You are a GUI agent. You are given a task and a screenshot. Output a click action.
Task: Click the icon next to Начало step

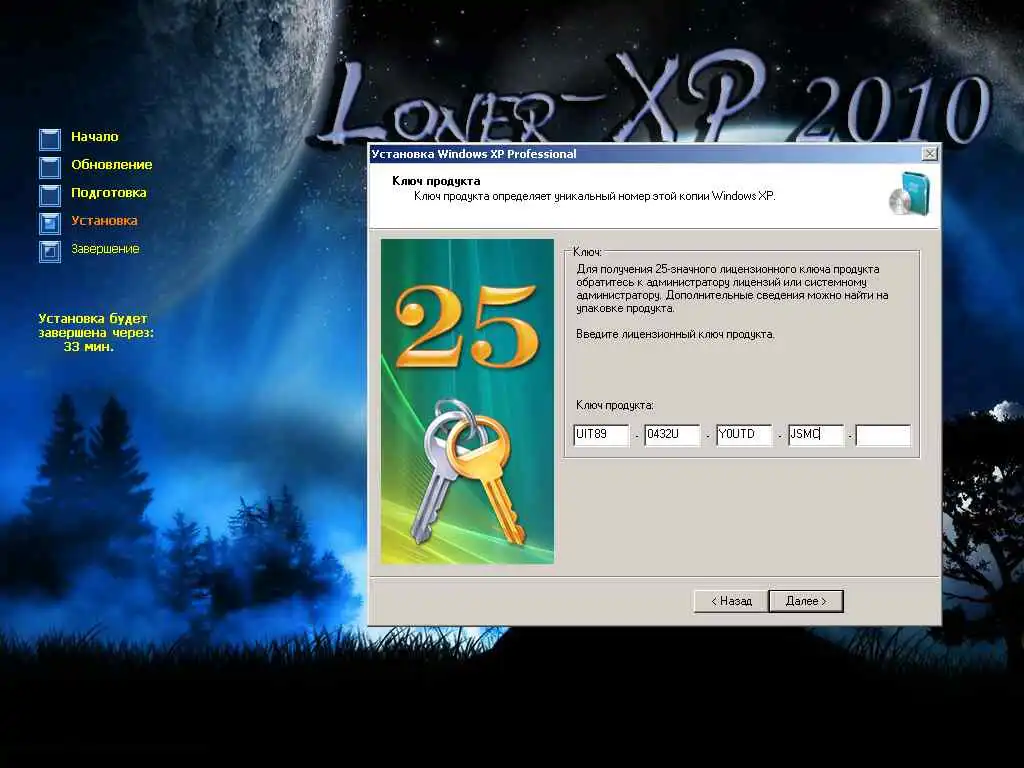(50, 139)
